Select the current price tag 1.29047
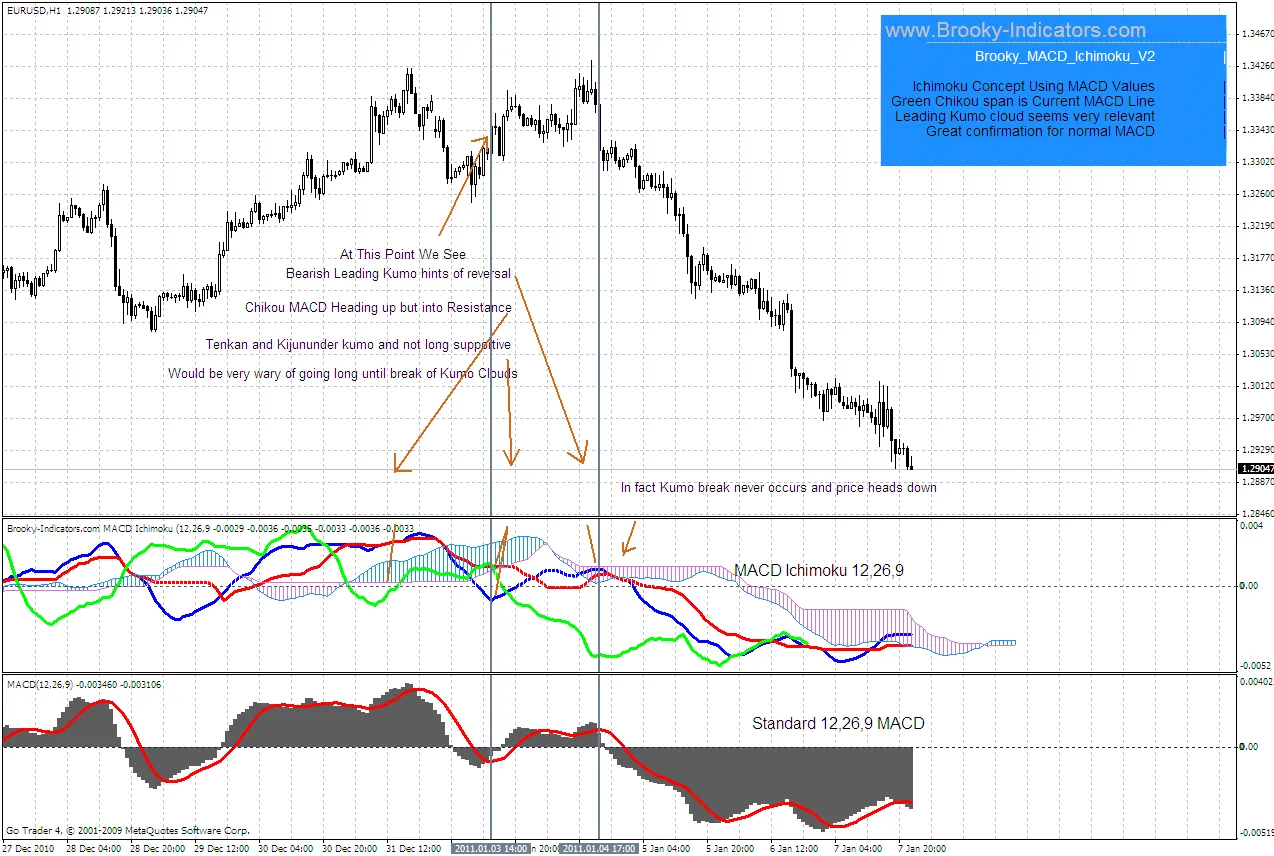Screen dimensions: 1274x856 1255,468
